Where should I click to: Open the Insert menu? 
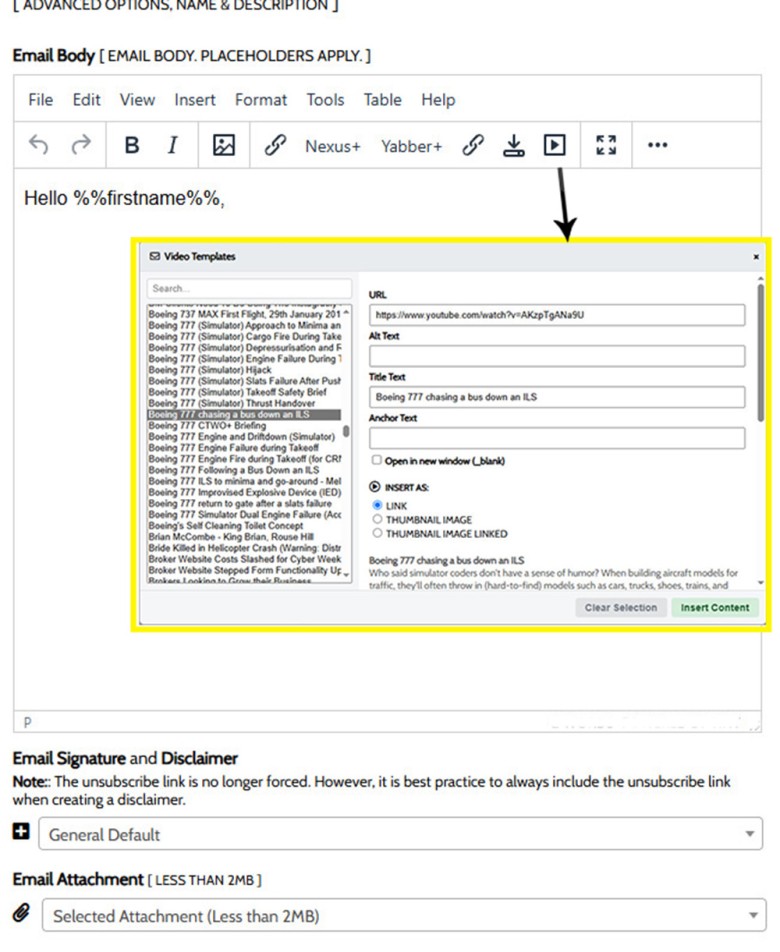[195, 100]
